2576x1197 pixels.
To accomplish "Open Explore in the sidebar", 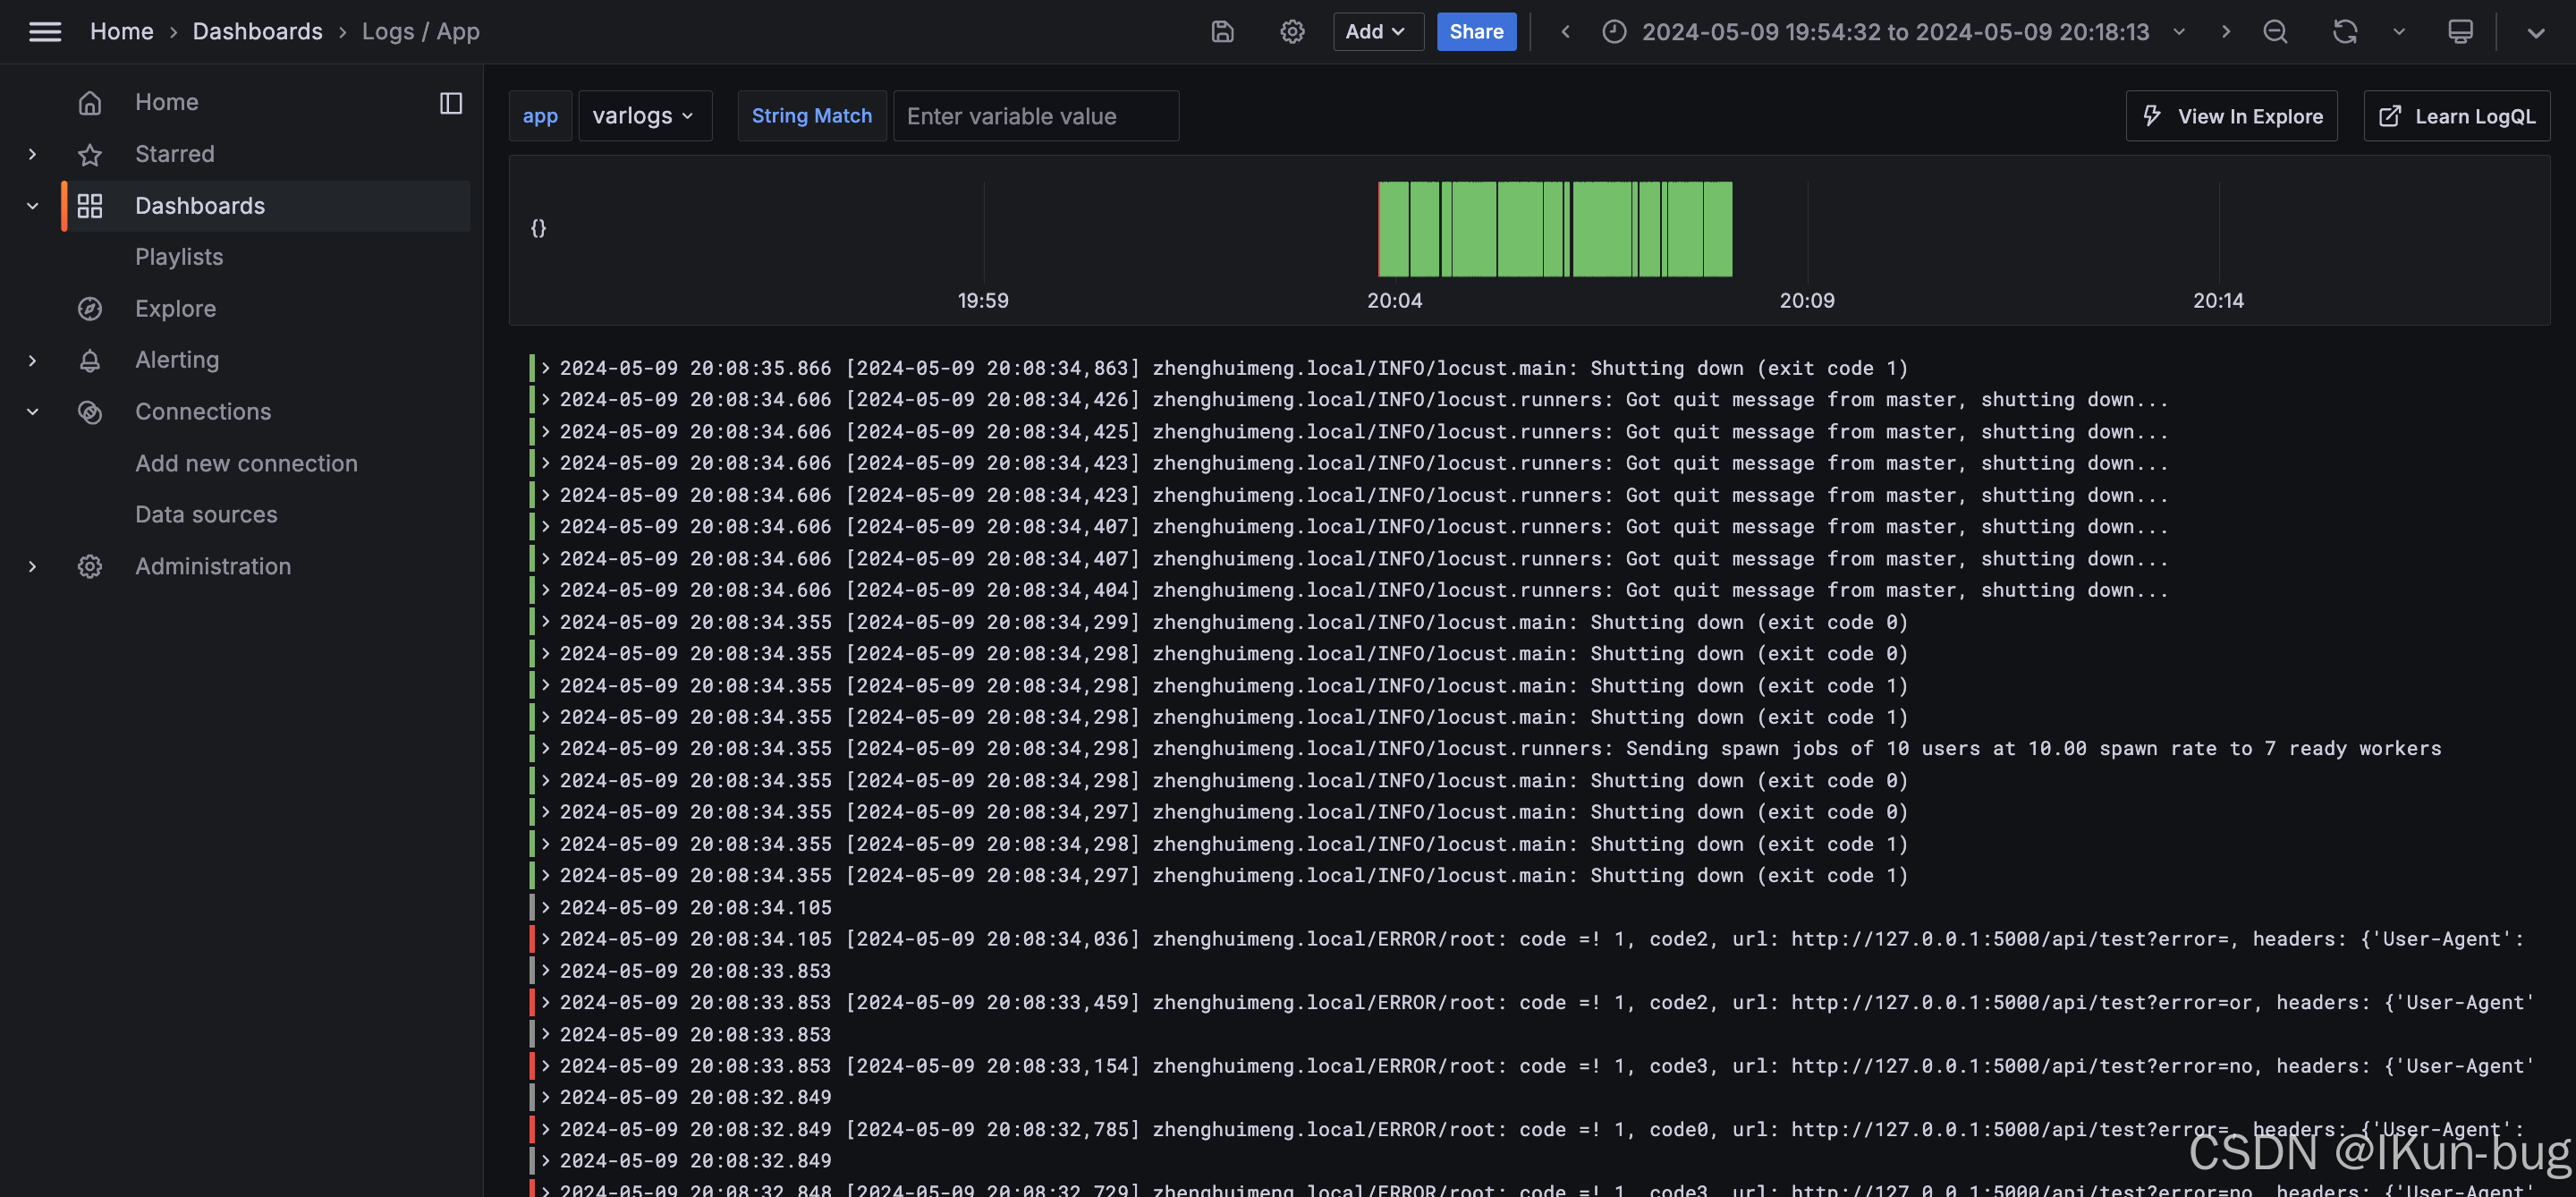I will click(x=175, y=309).
